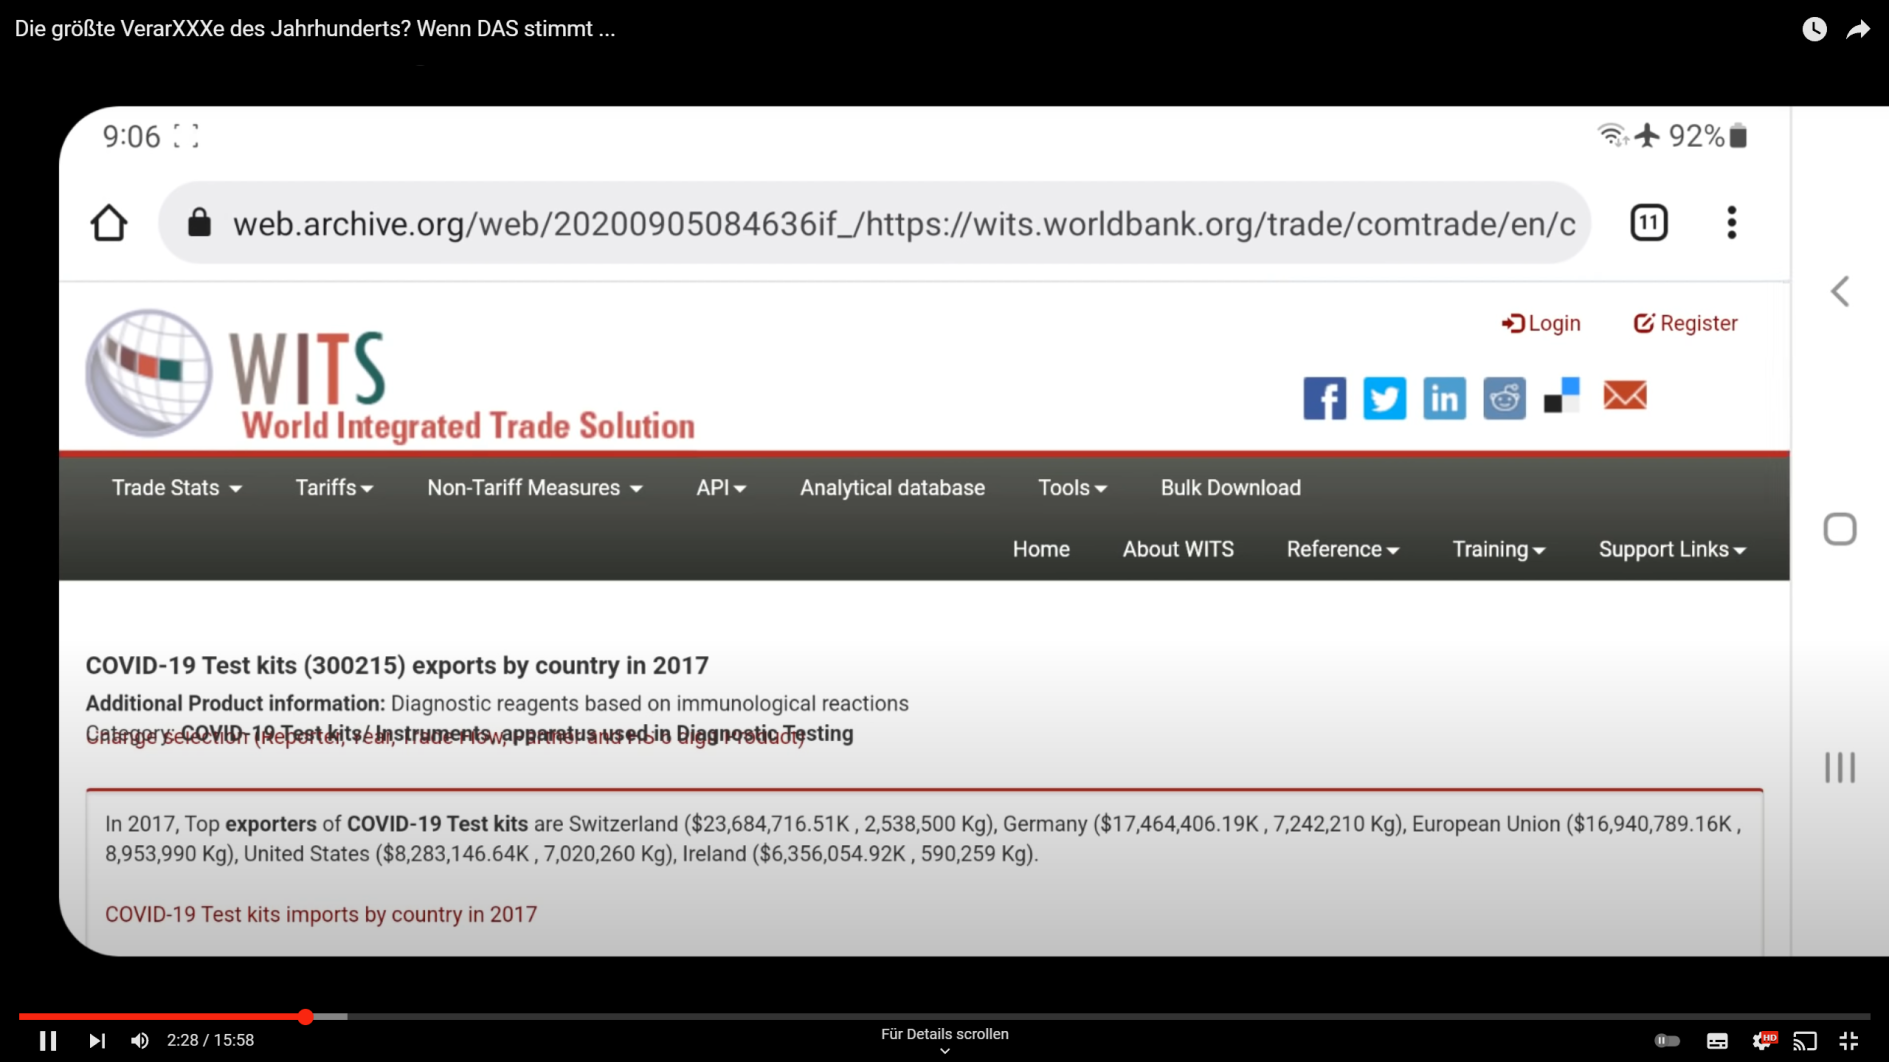Screen dimensions: 1889x1062
Task: Expand the Reference dropdown
Action: 1342,549
